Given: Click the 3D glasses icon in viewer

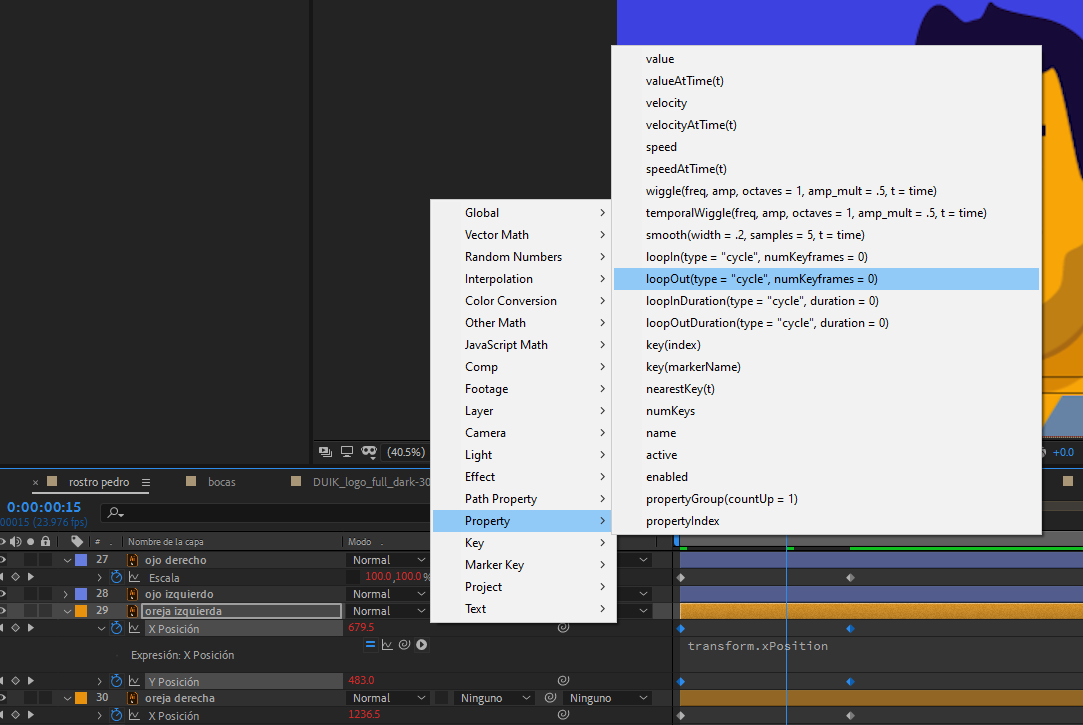Looking at the screenshot, I should click(368, 452).
